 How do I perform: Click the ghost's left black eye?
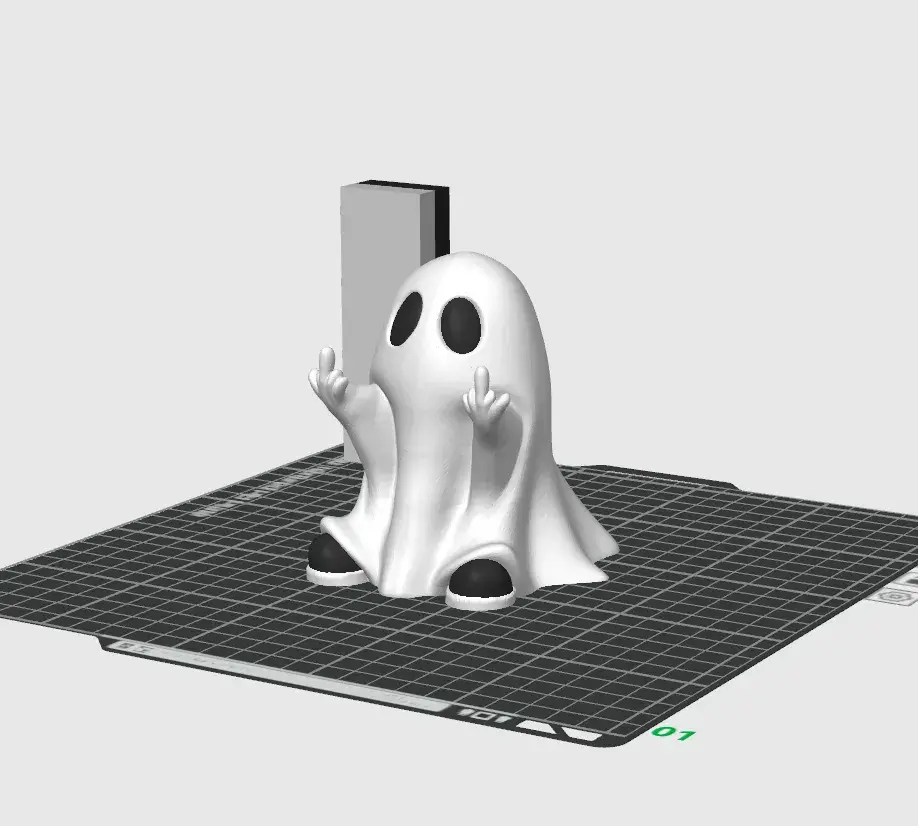pyautogui.click(x=406, y=320)
